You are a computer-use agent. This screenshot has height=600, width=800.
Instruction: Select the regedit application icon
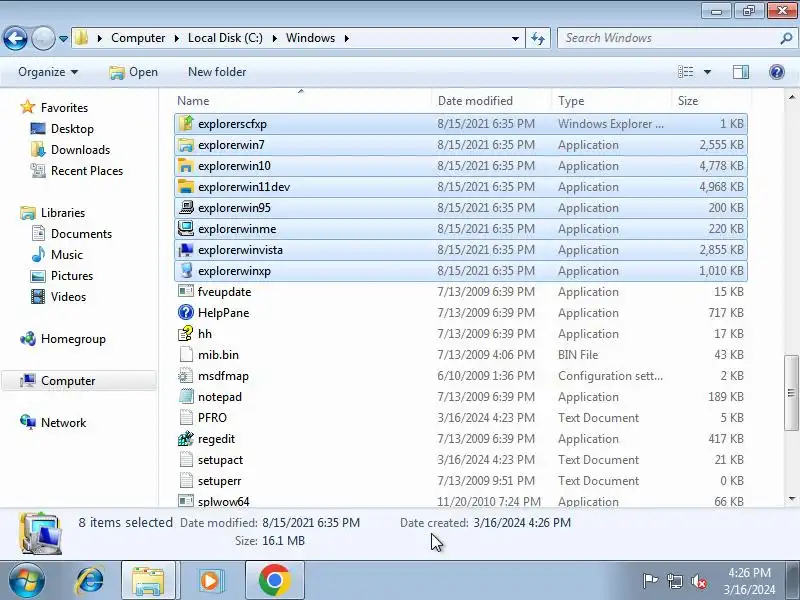(x=186, y=439)
